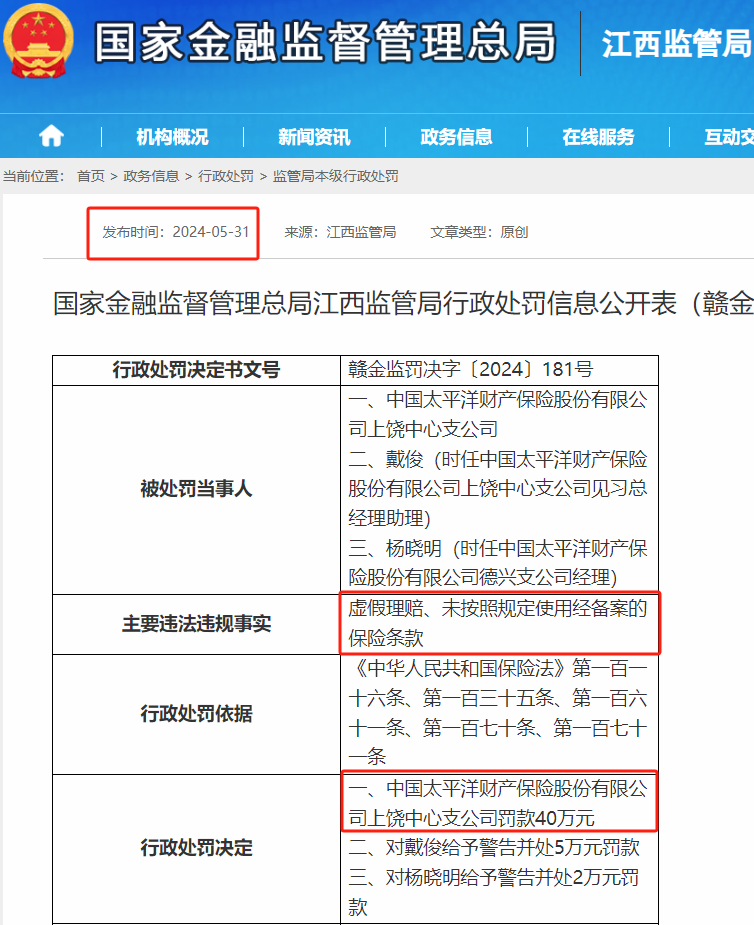The image size is (754, 925).
Task: Click the 对戴俊给予警告并处5万元罚款 line
Action: click(494, 848)
